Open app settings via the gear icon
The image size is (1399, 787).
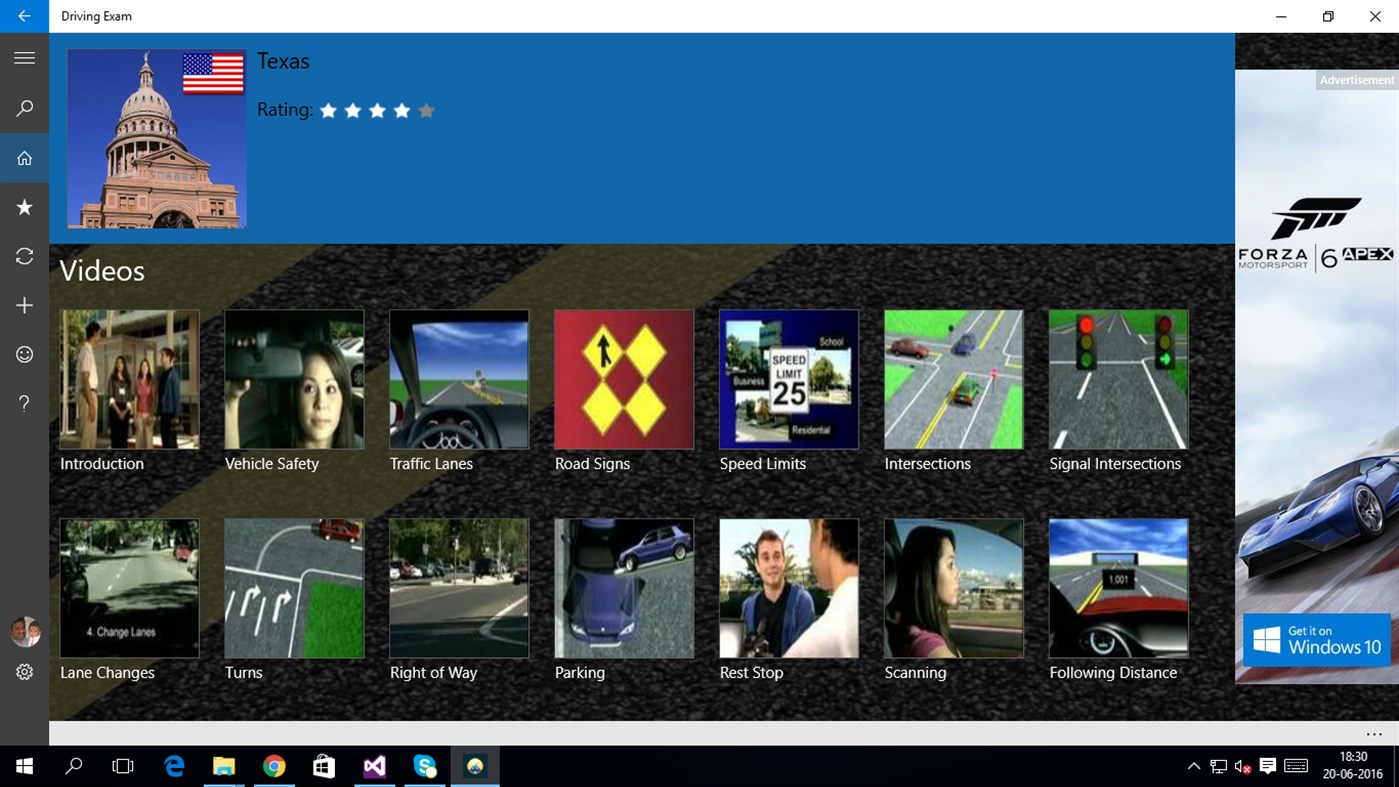coord(24,672)
